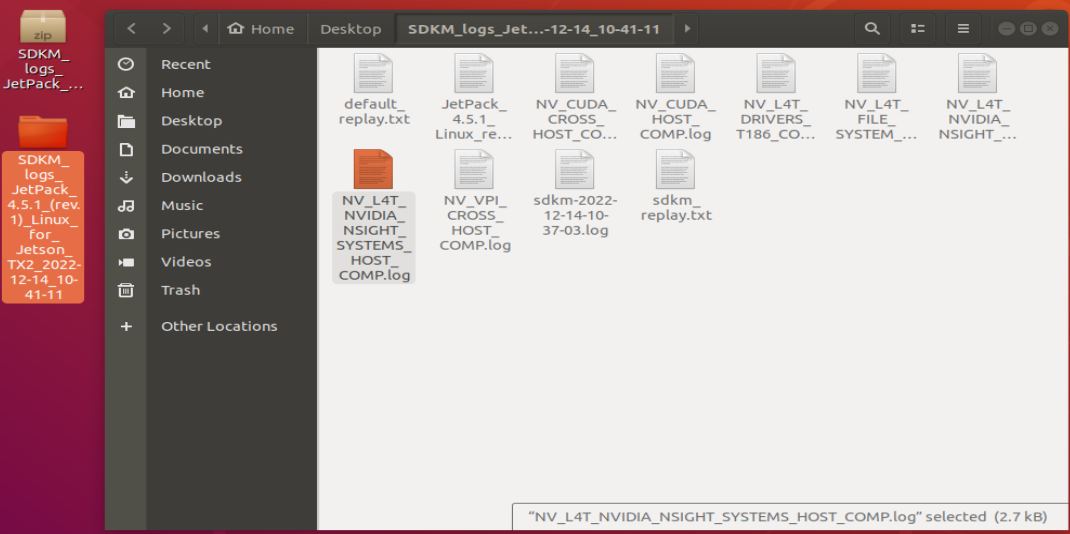Image resolution: width=1070 pixels, height=534 pixels.
Task: Go forward with the forward arrow button
Action: (167, 29)
